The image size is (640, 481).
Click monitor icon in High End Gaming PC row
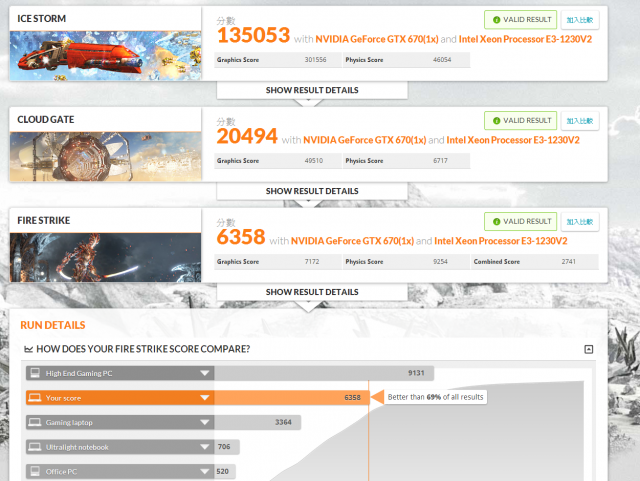click(x=35, y=373)
